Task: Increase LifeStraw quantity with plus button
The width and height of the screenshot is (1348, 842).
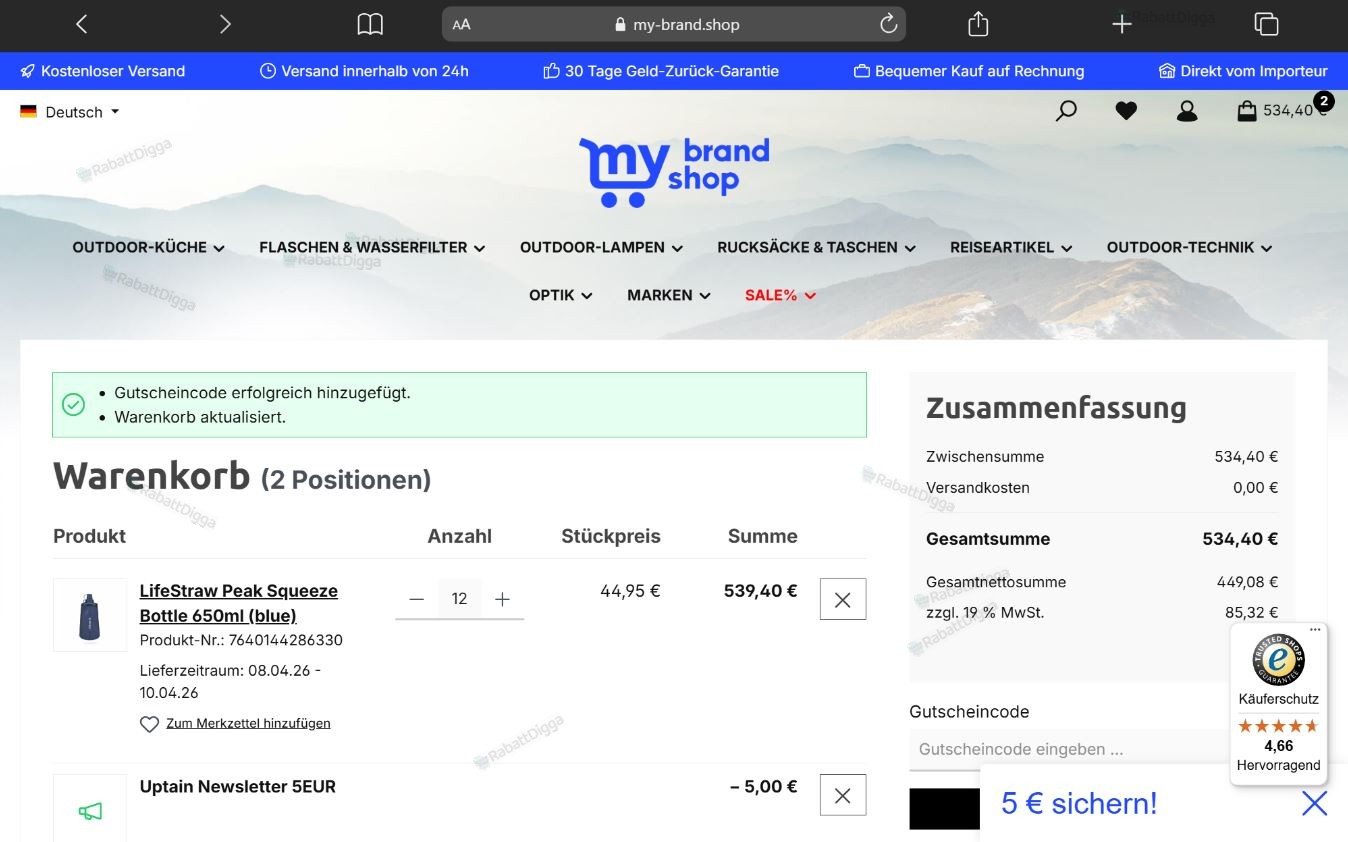Action: coord(502,599)
